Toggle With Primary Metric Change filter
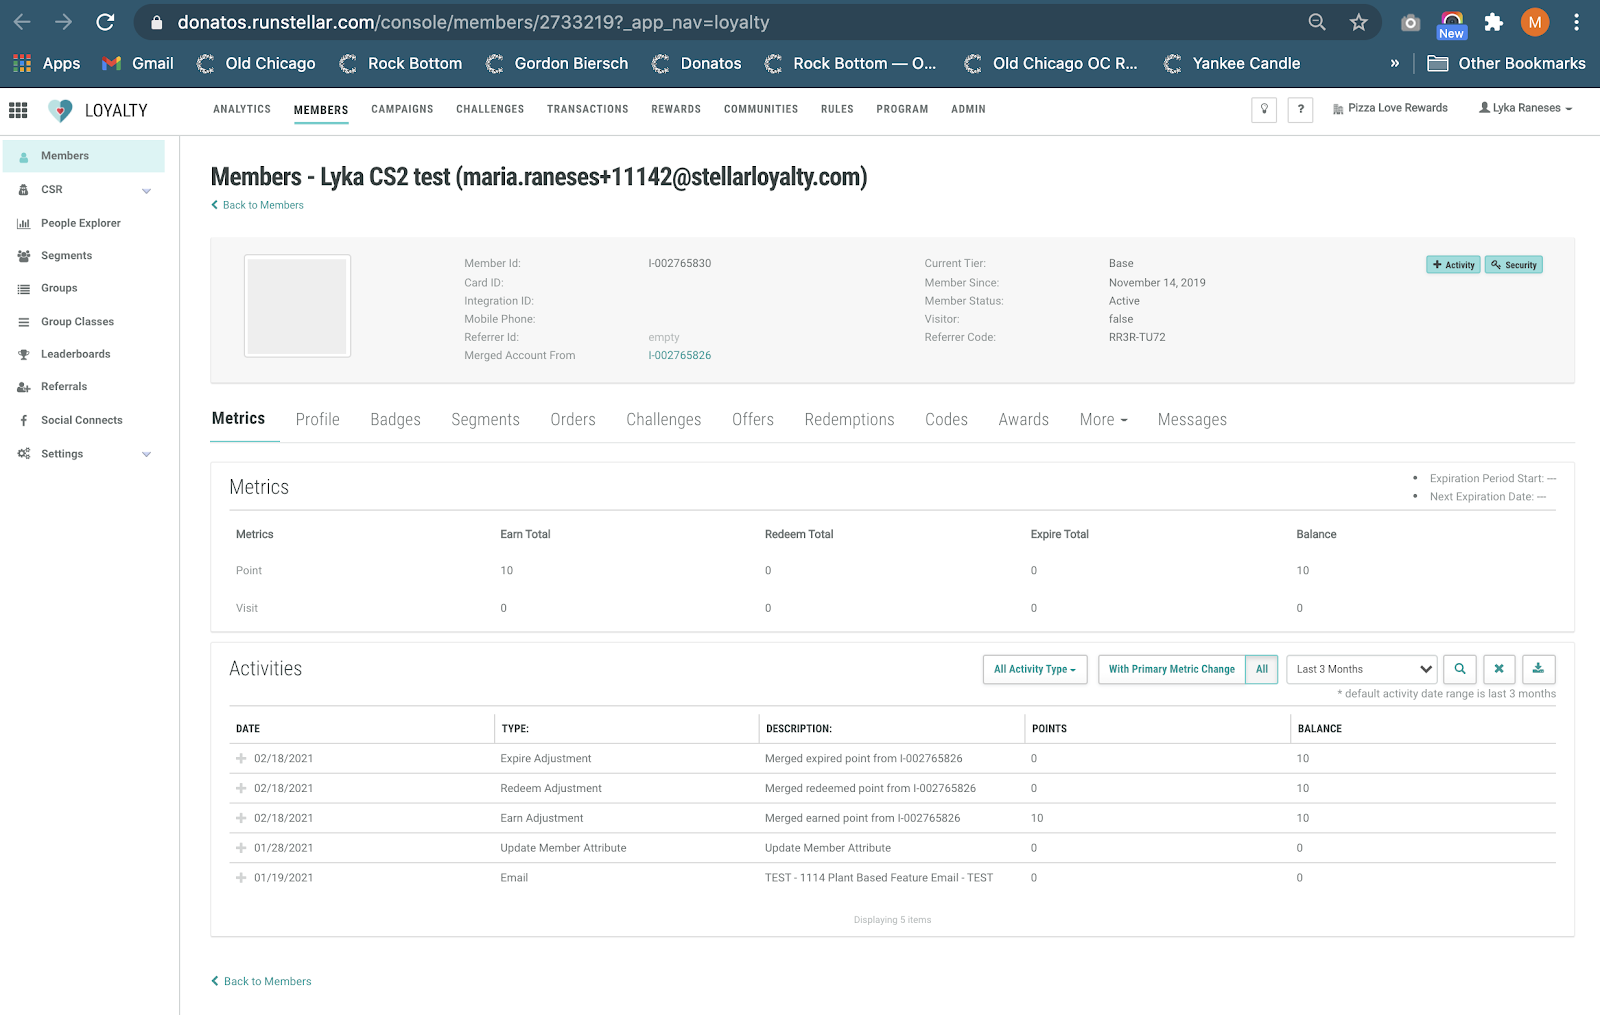Screen dimensions: 1600x1015 1172,669
